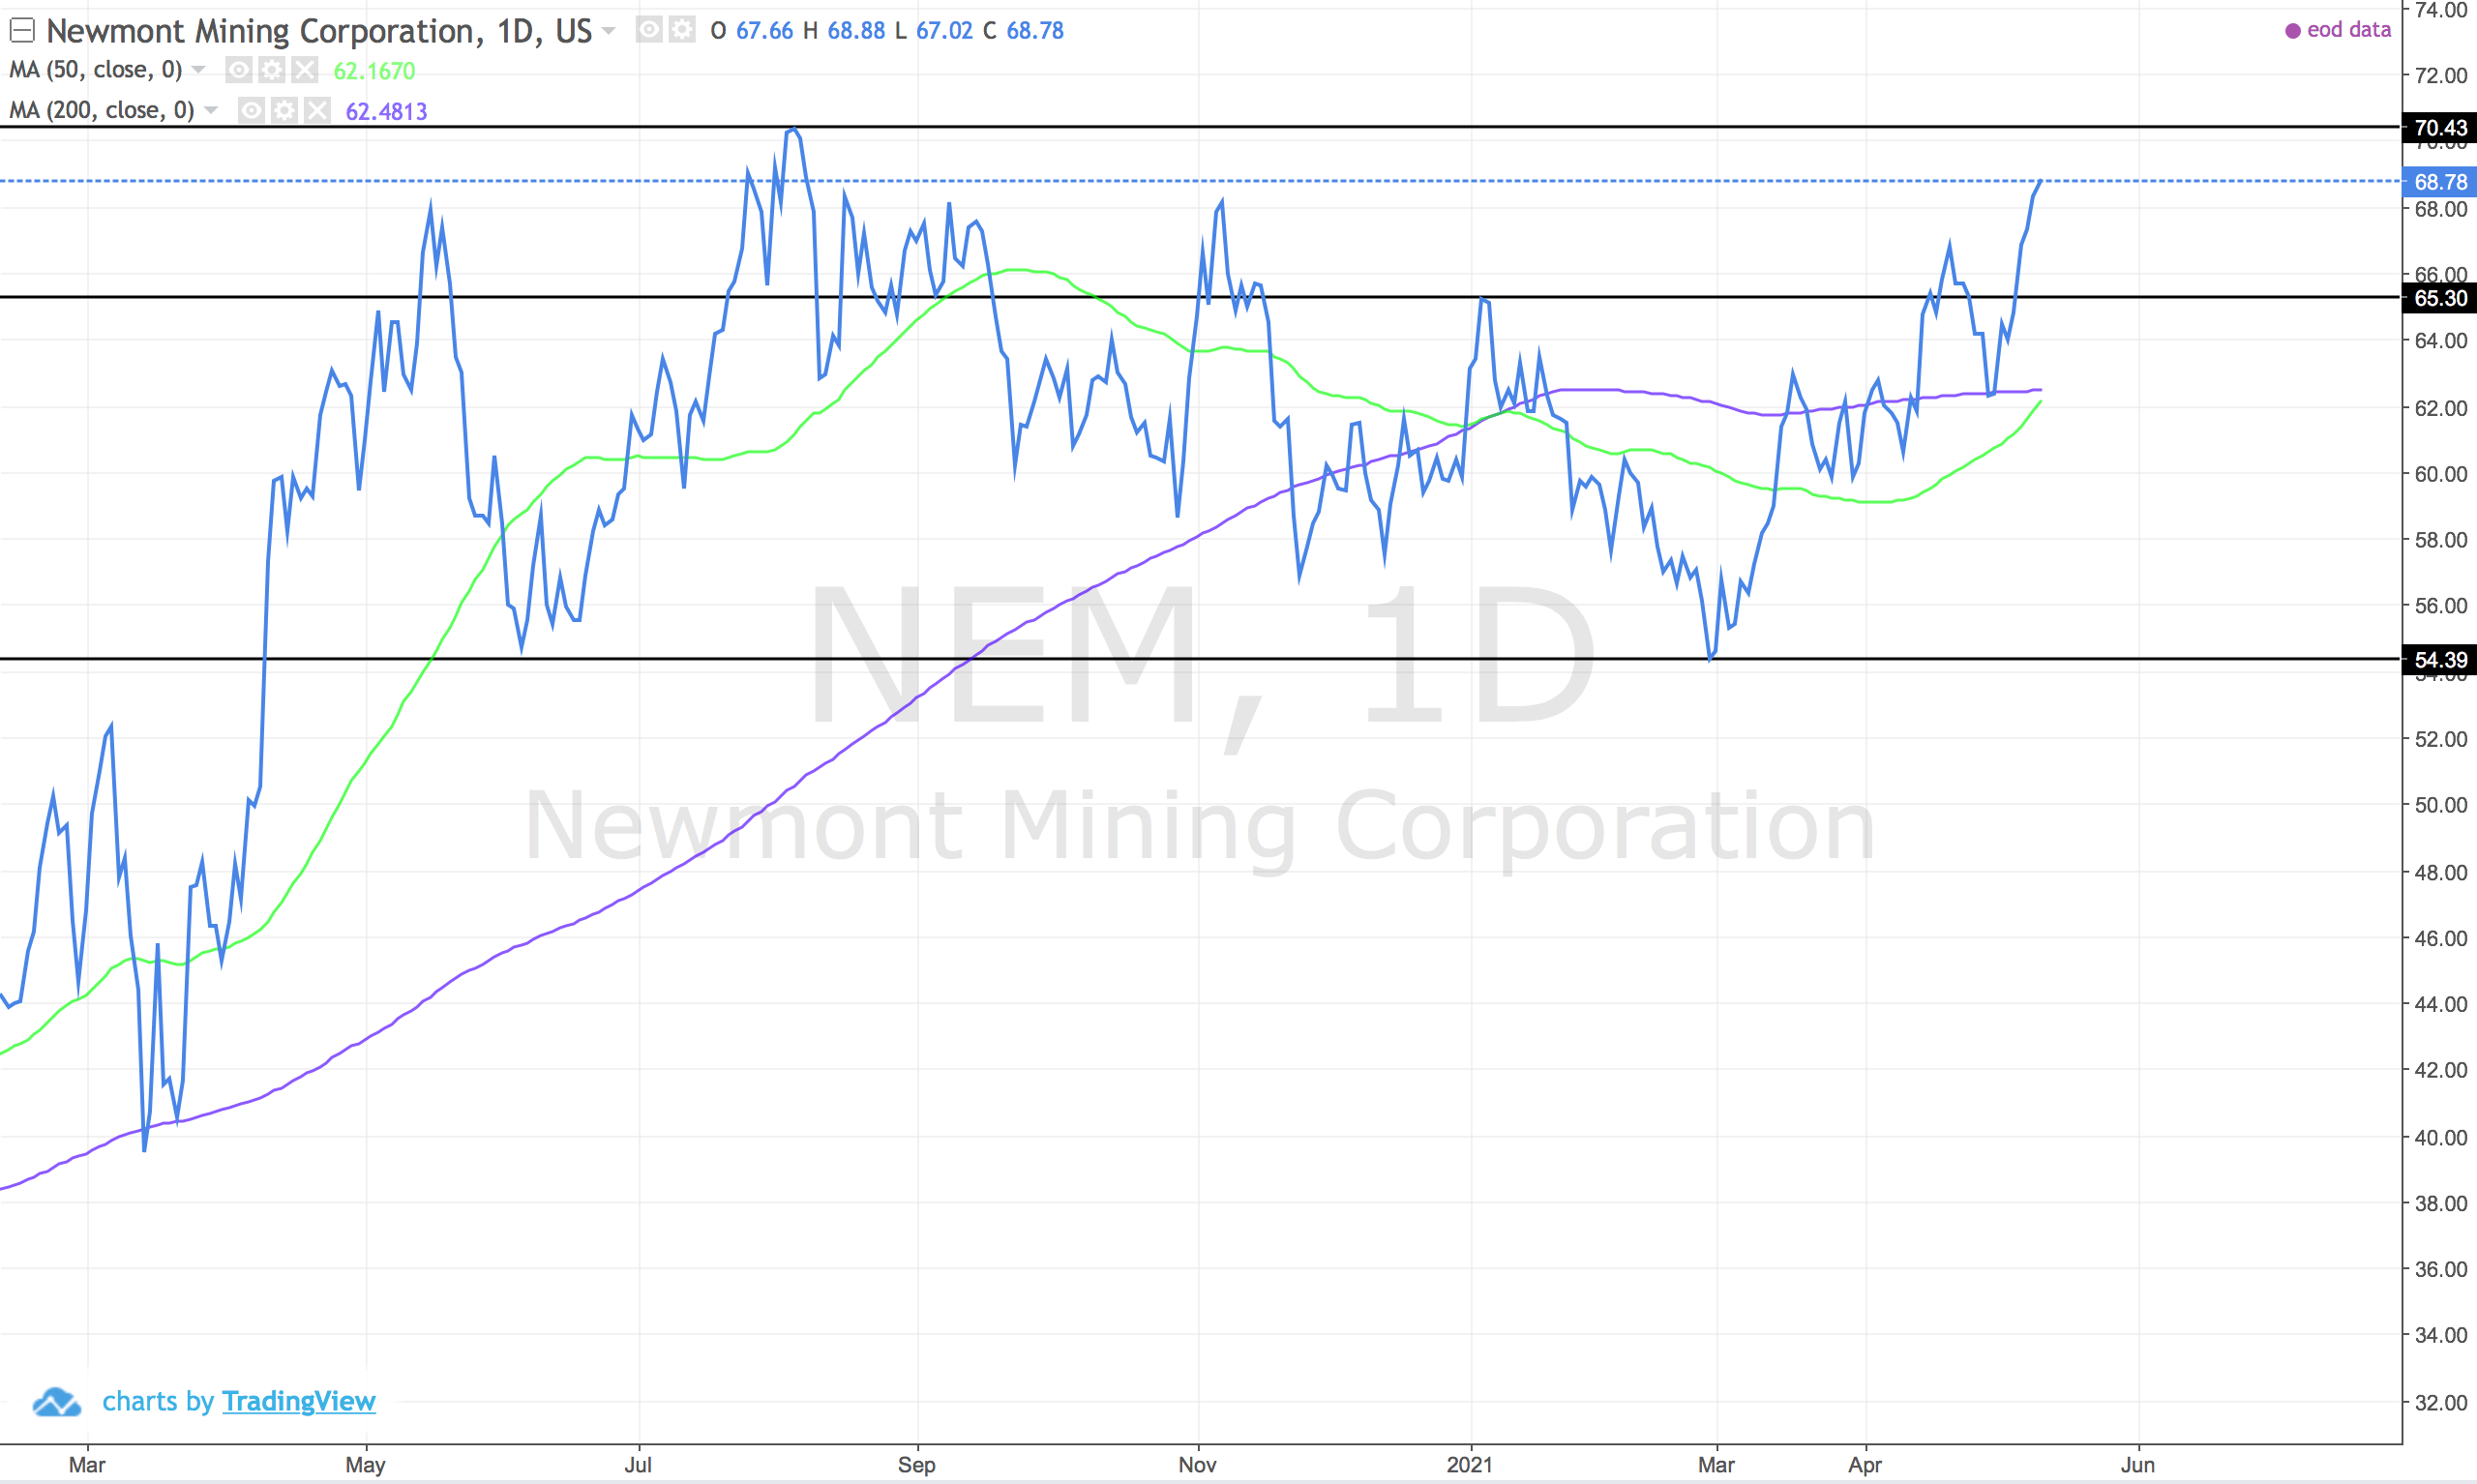2477x1484 pixels.
Task: Click the Newmont Mining Corporation, 1D, US title
Action: 319,31
